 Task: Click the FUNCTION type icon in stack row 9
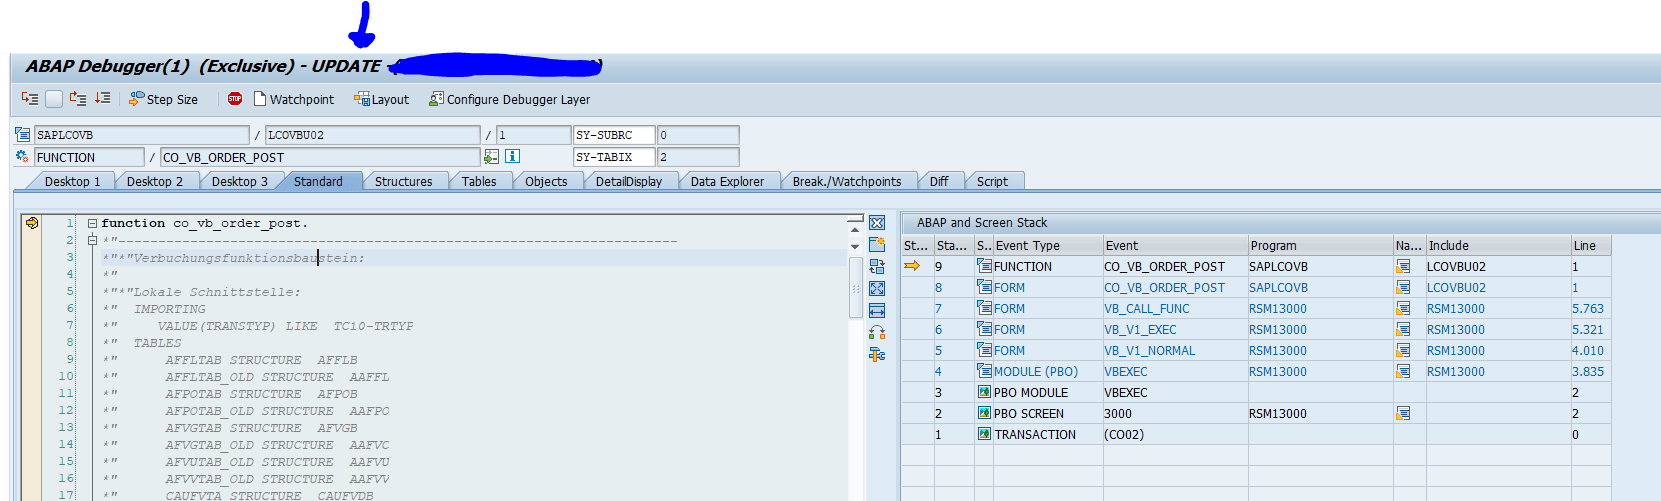pyautogui.click(x=984, y=266)
